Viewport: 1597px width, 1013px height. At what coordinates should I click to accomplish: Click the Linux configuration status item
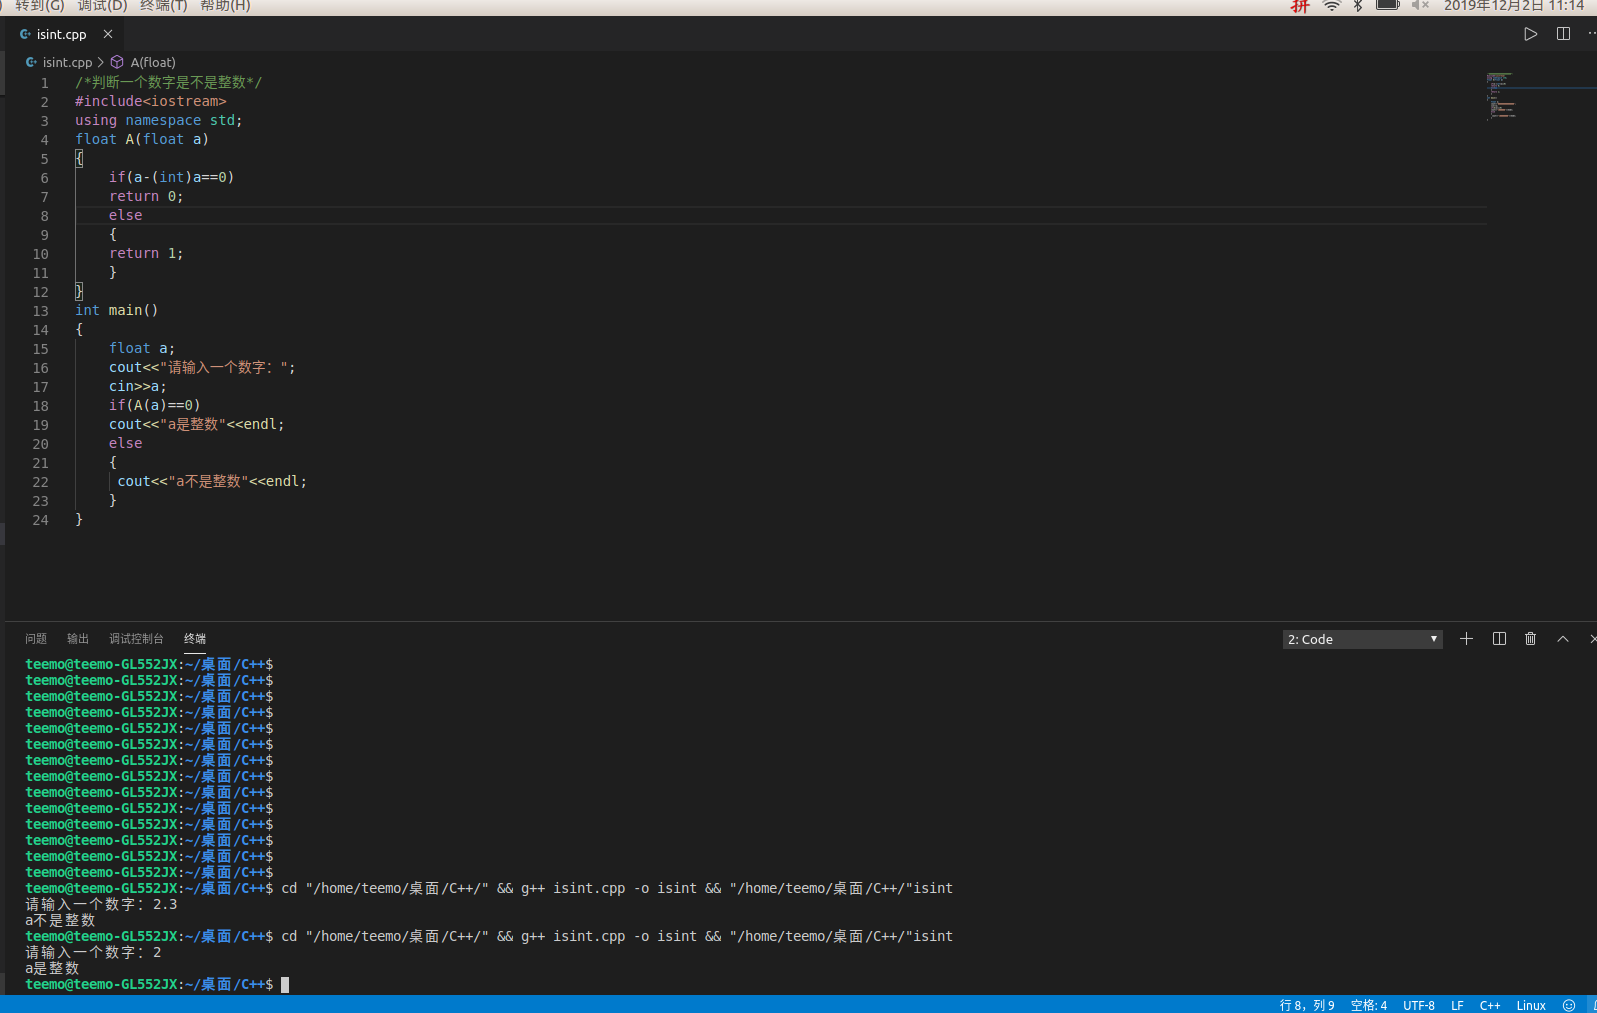1531,1005
